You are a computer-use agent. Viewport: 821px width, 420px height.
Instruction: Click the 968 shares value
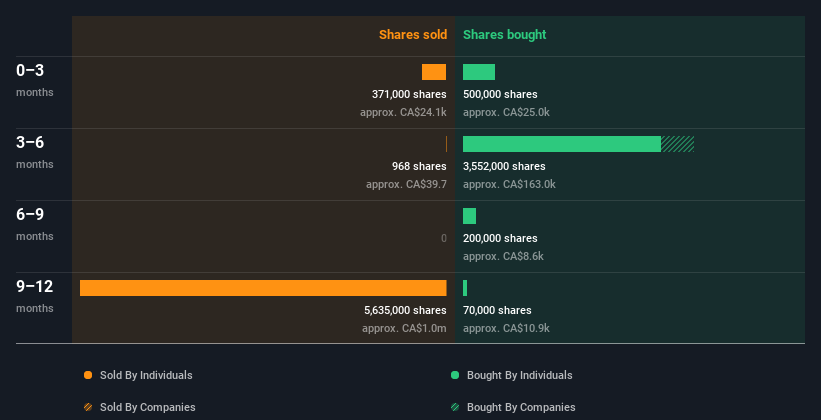[419, 166]
